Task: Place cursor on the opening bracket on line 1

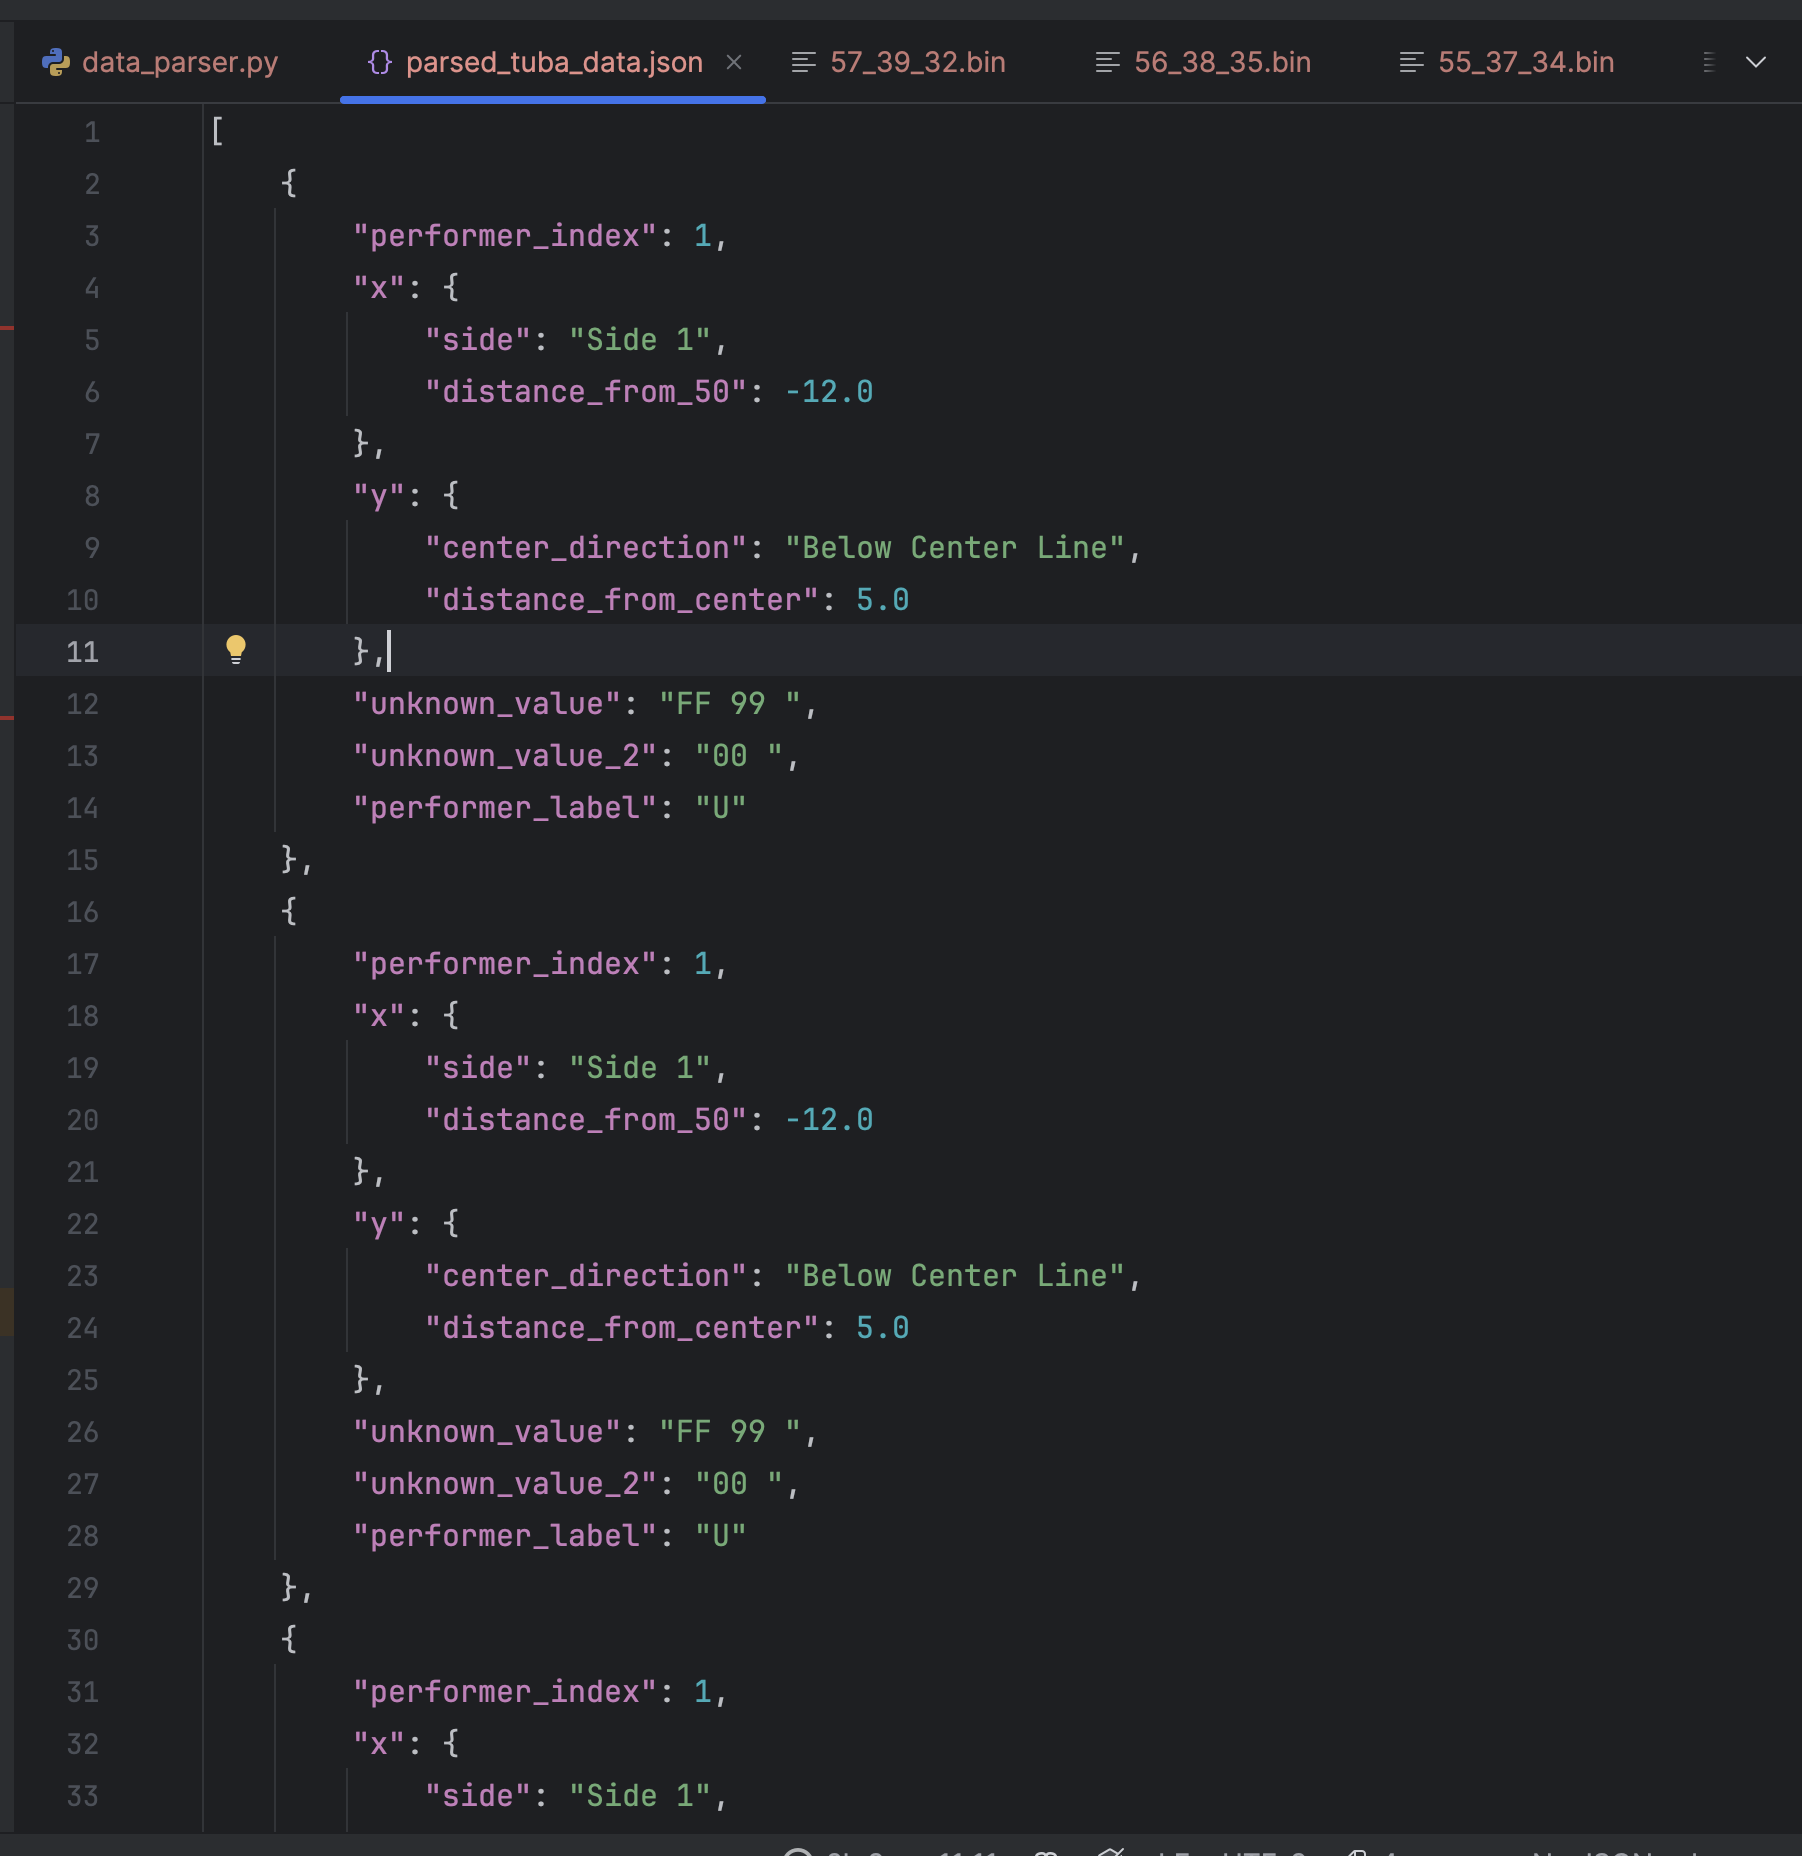Action: (217, 132)
